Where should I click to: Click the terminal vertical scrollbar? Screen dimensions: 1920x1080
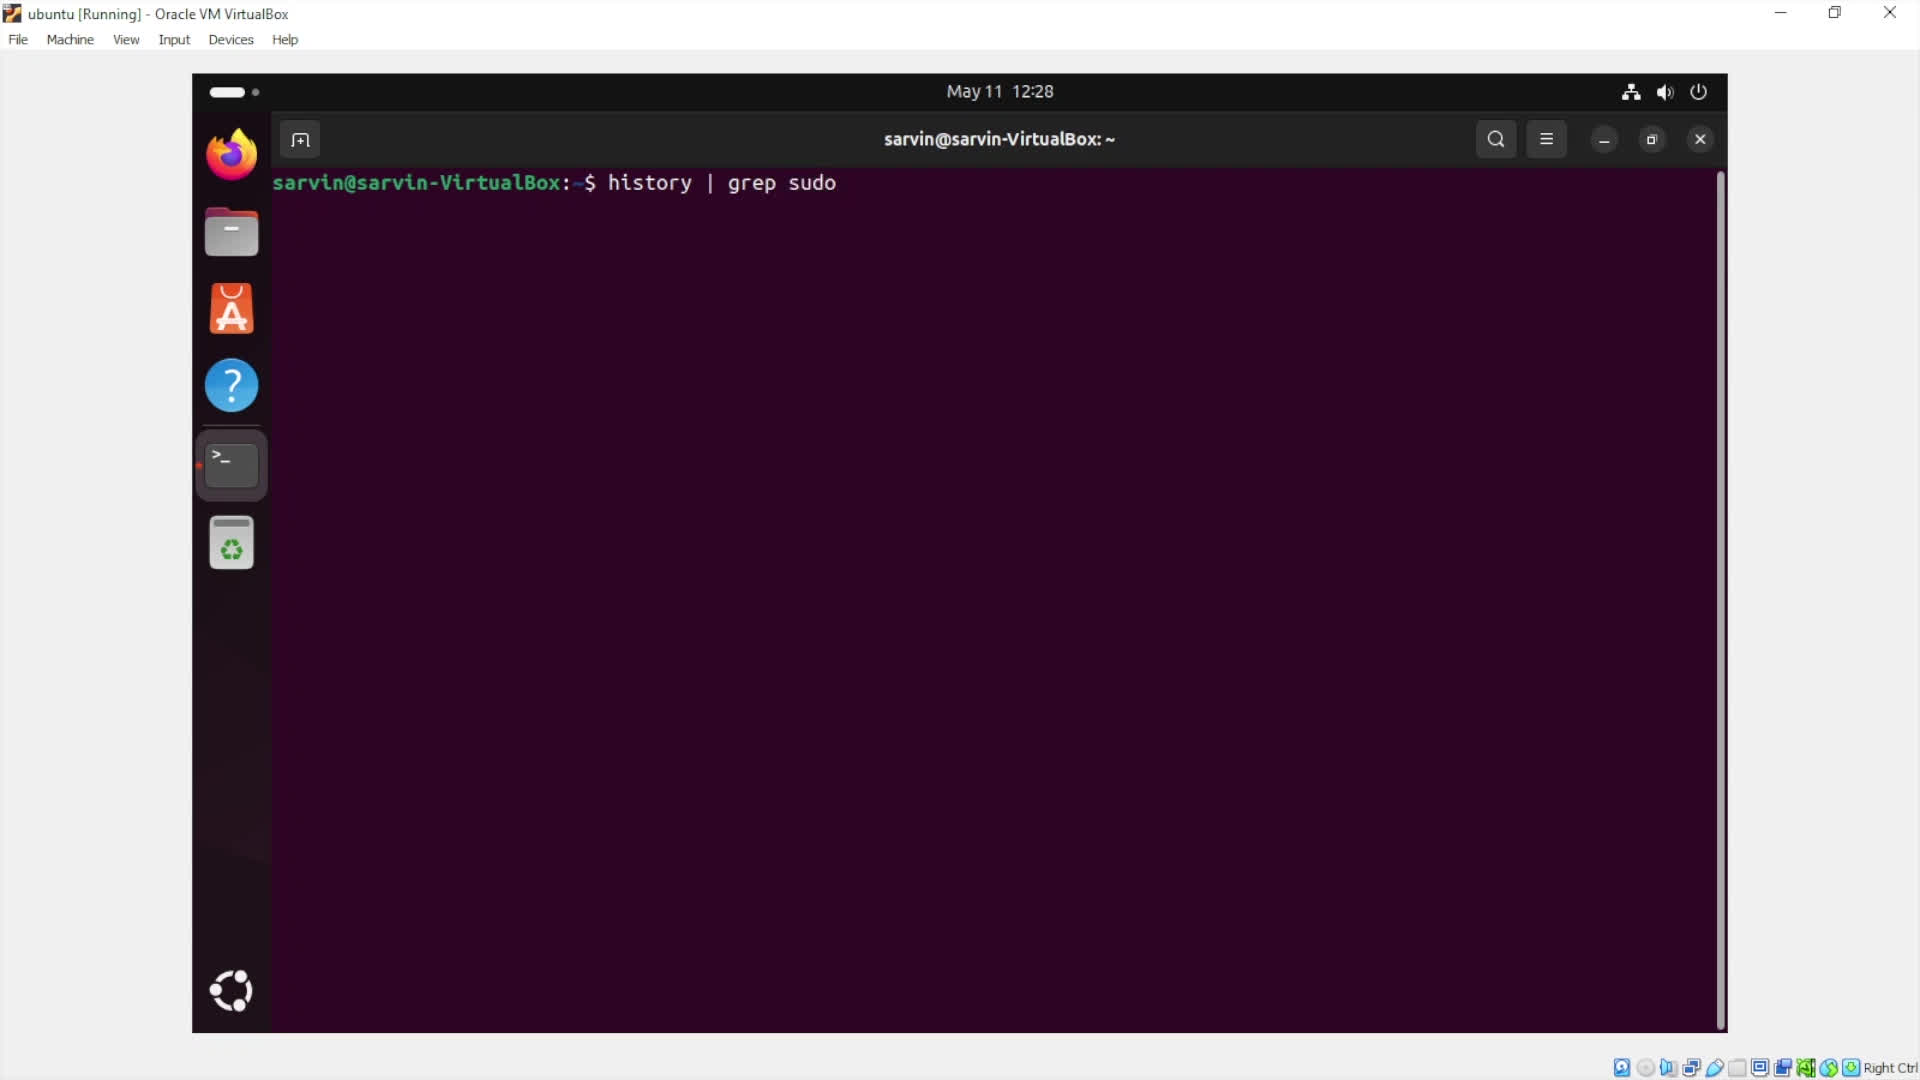[x=1721, y=600]
